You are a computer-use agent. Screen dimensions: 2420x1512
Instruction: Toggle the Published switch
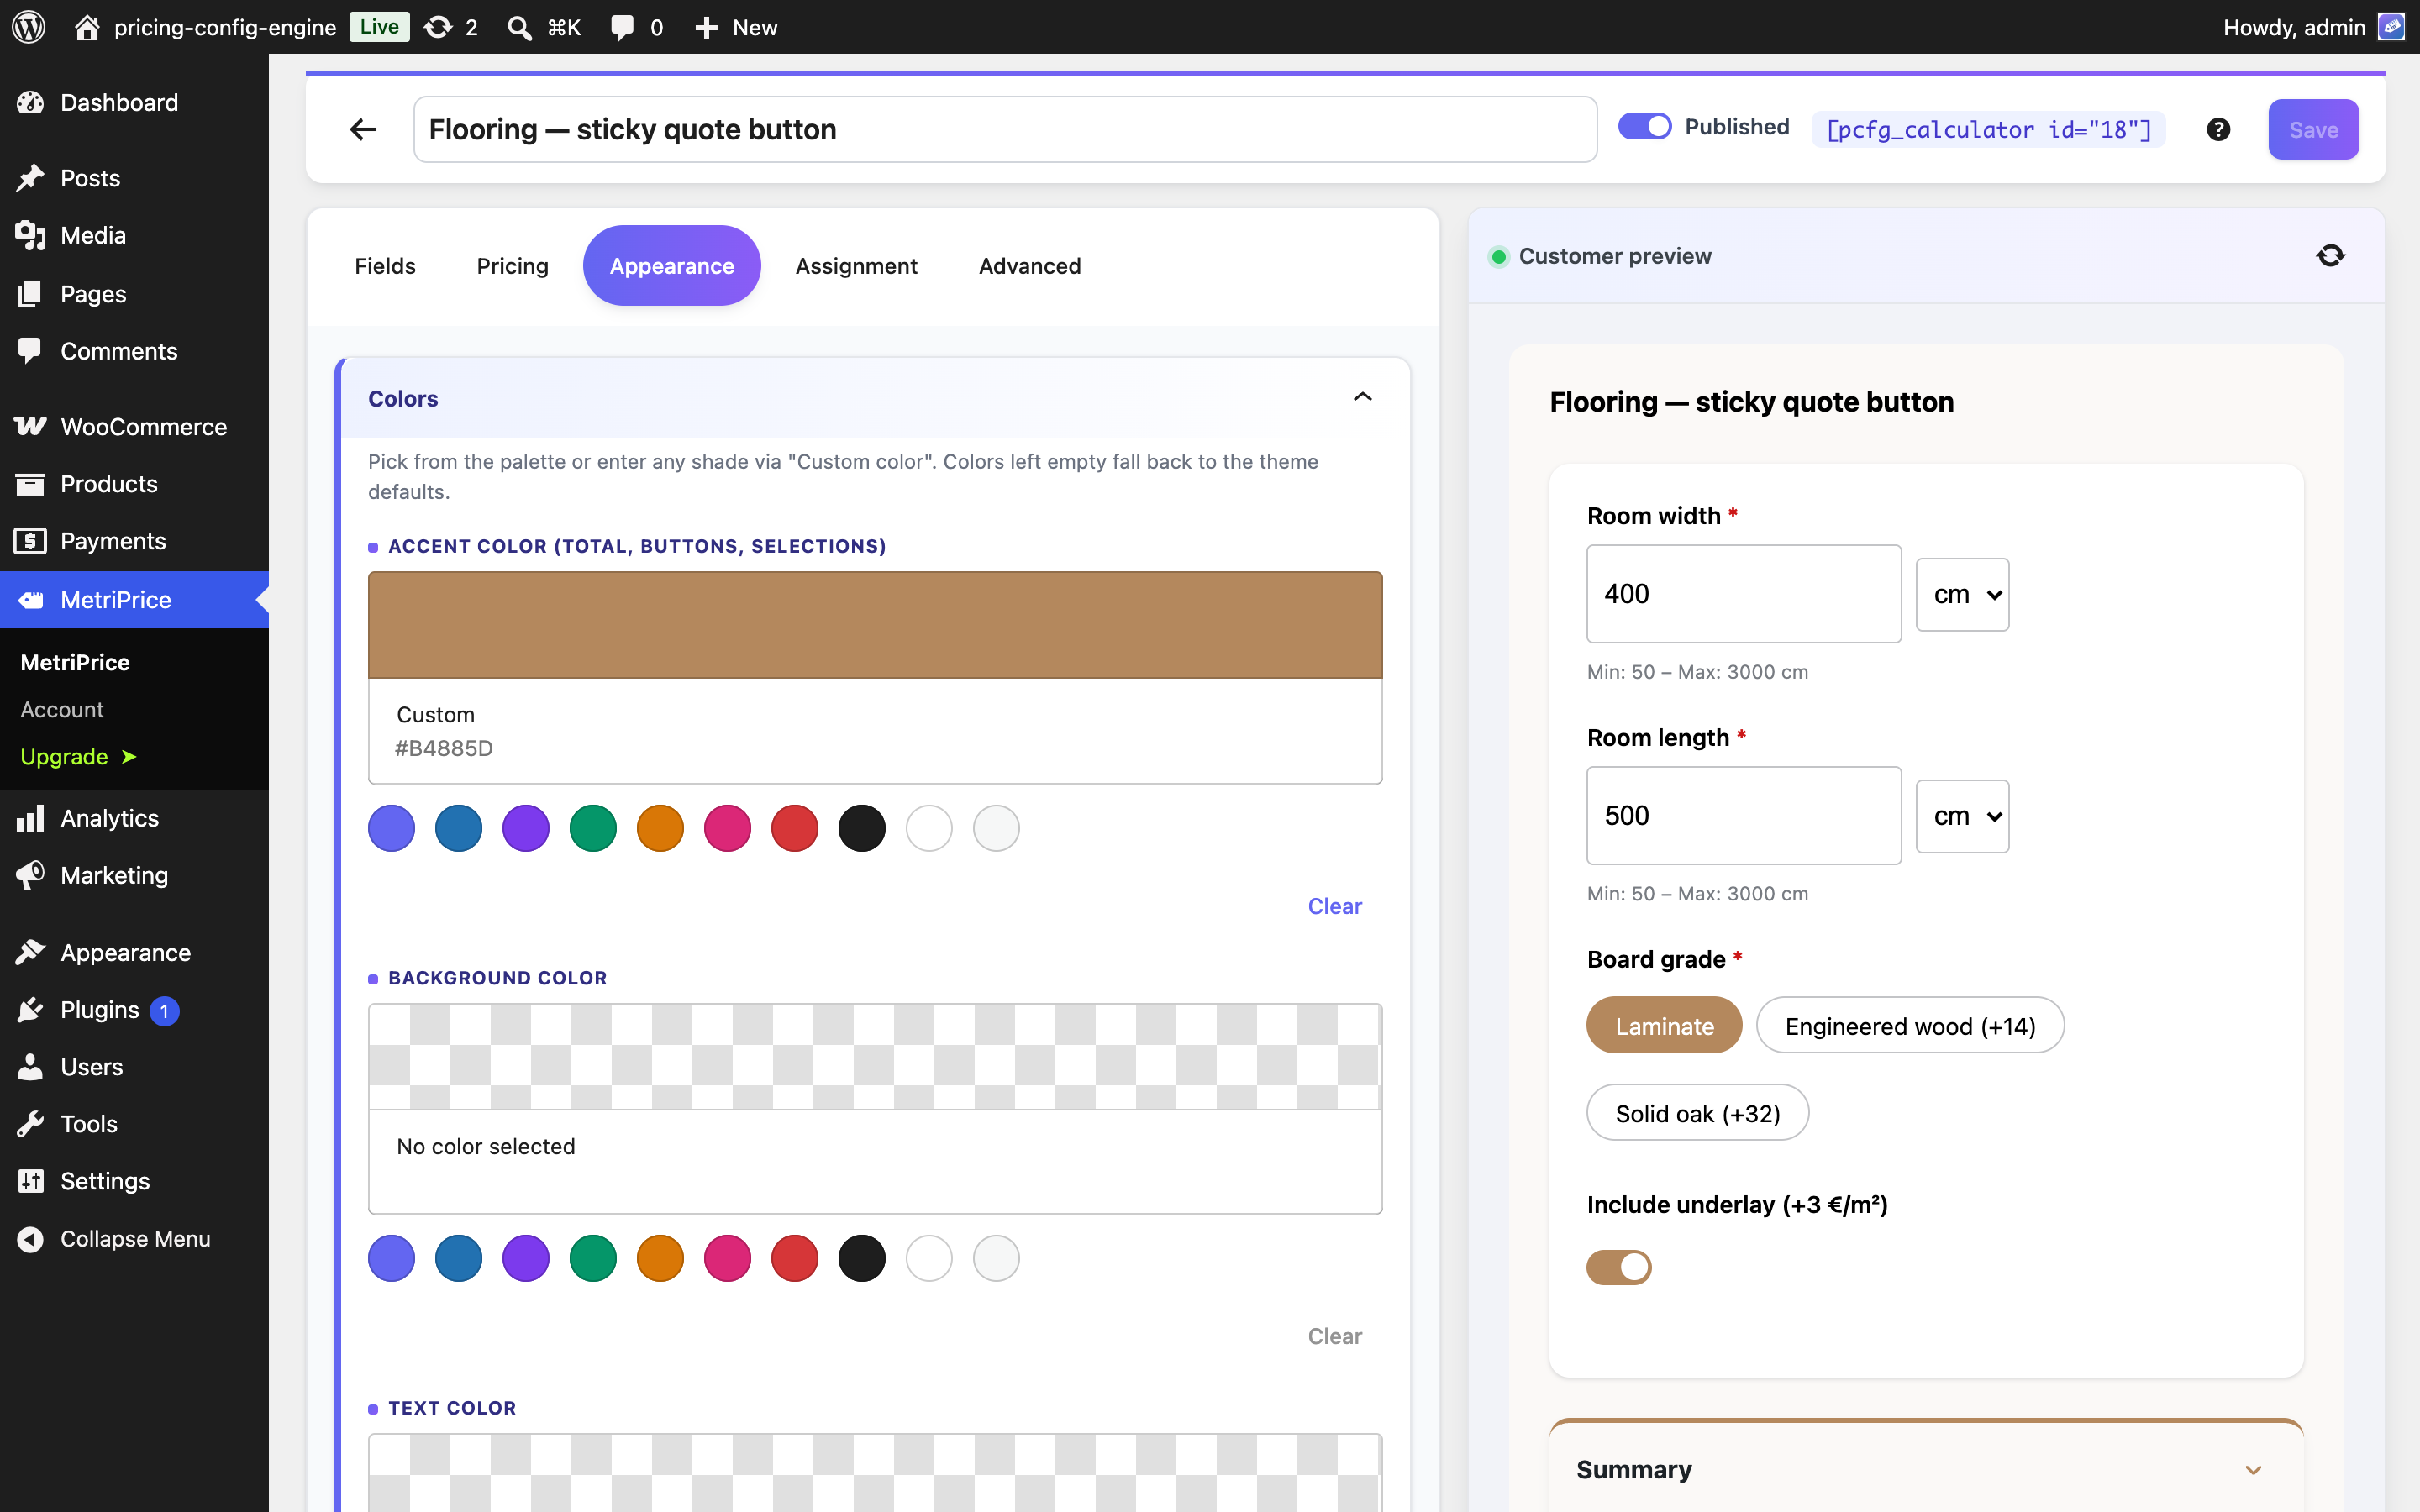[x=1644, y=127]
